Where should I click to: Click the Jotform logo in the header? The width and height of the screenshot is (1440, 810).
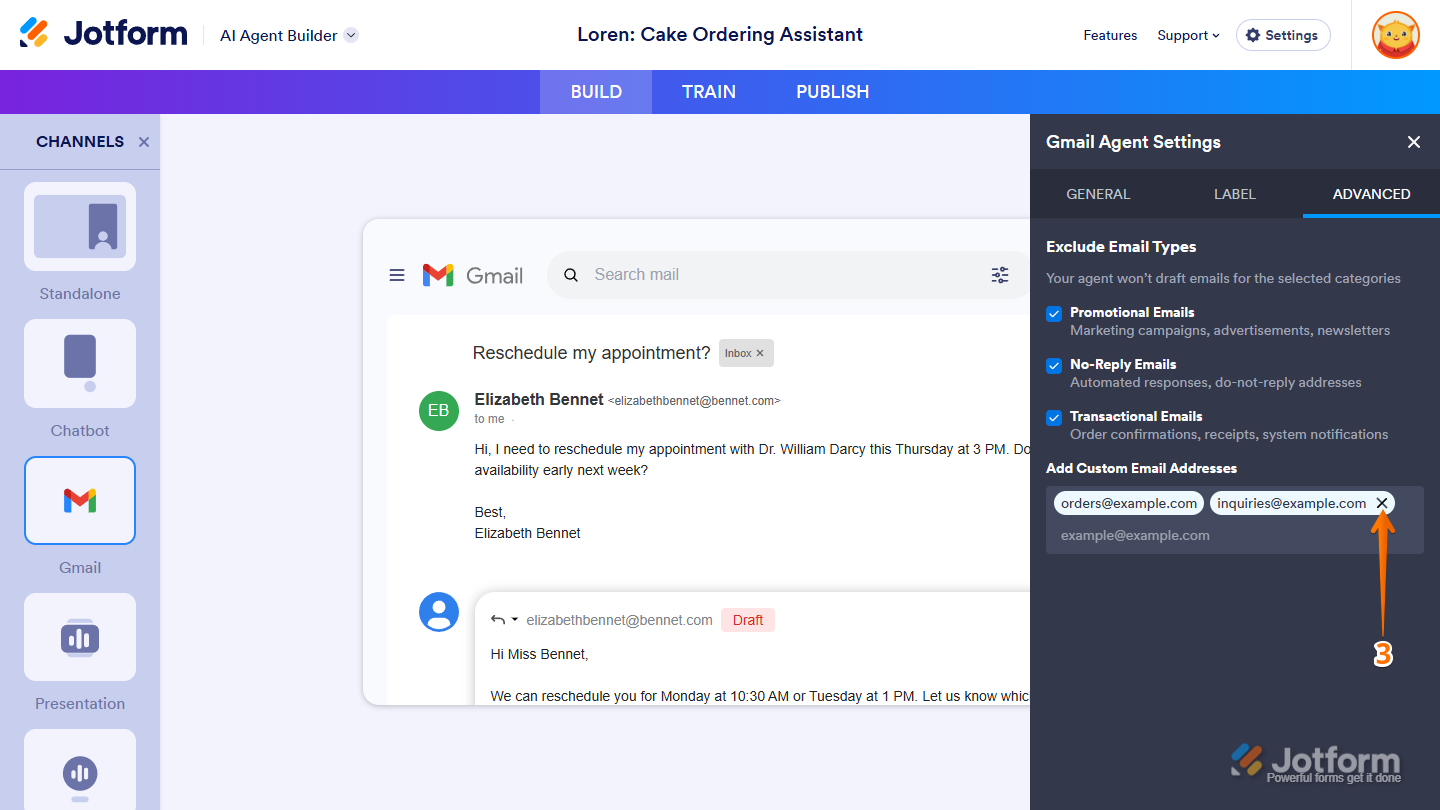tap(103, 33)
